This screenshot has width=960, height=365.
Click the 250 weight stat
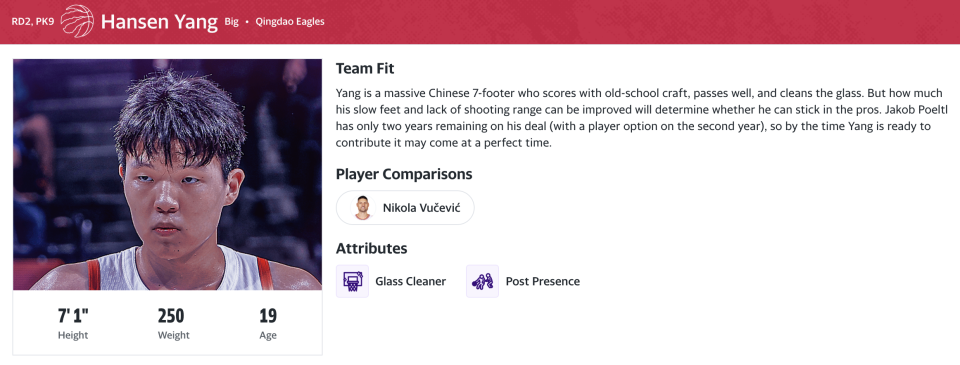(x=171, y=316)
